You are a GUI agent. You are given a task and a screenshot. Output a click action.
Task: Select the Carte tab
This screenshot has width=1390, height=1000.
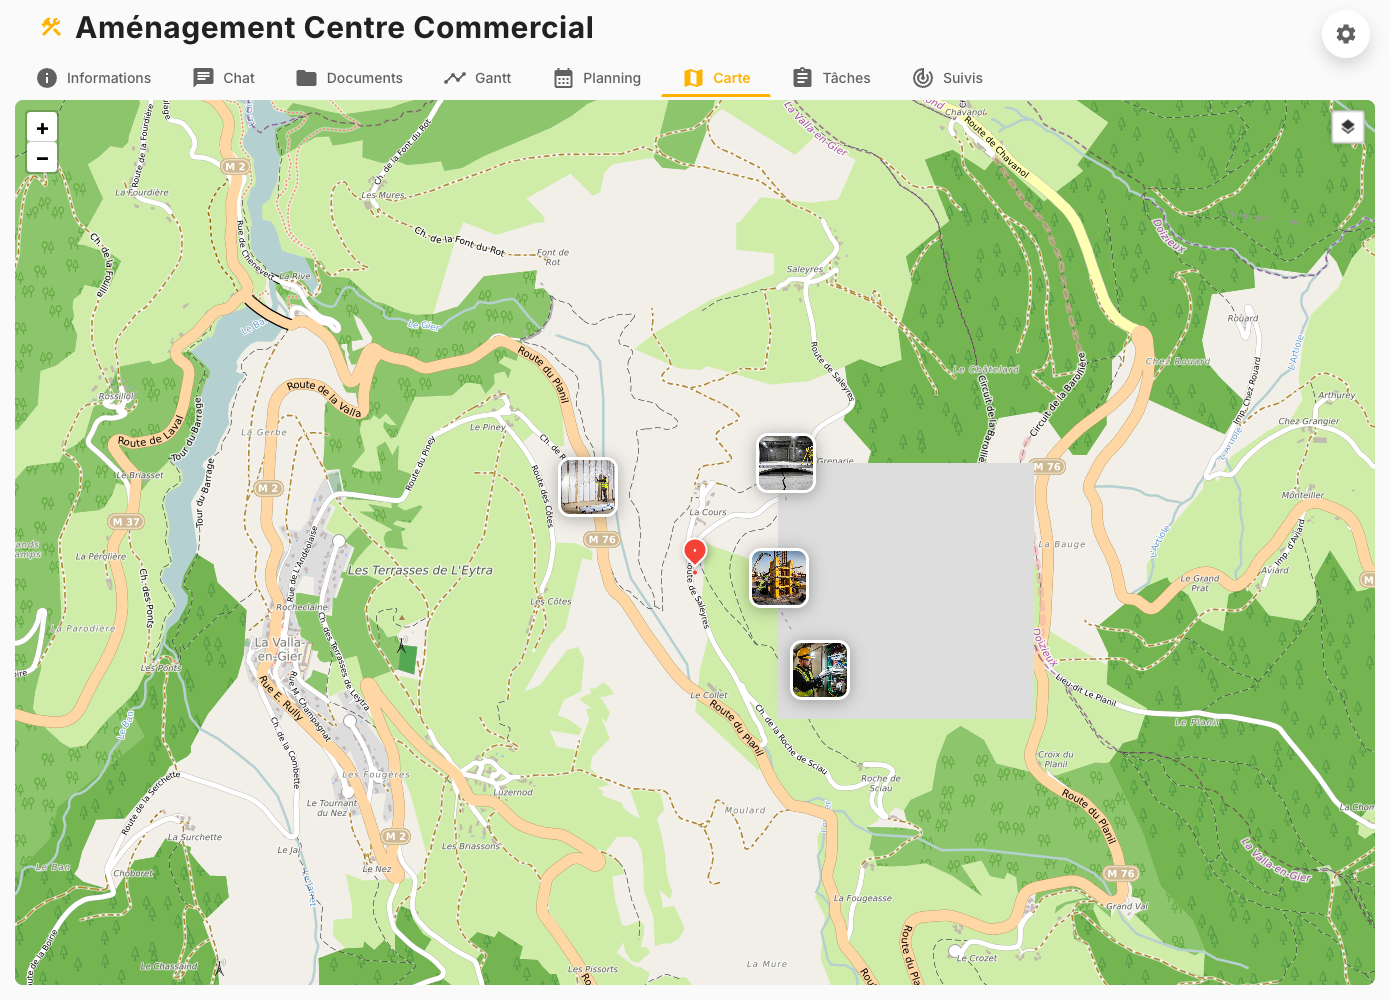point(716,78)
